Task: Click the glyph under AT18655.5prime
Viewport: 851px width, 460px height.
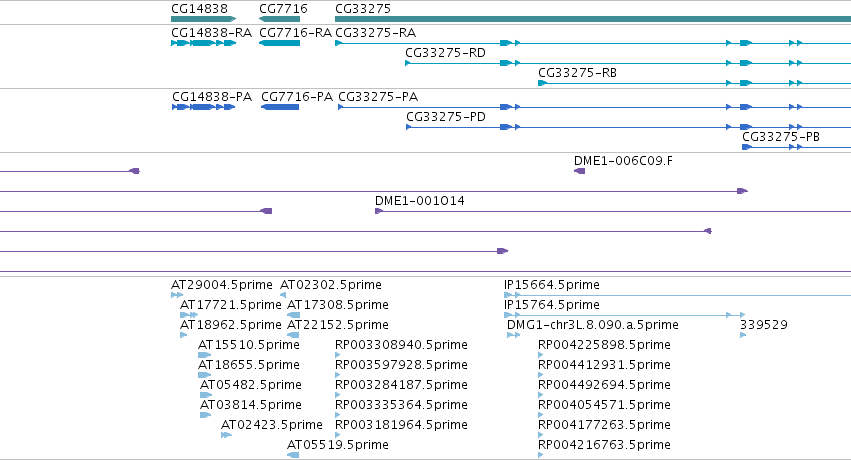Action: (205, 375)
